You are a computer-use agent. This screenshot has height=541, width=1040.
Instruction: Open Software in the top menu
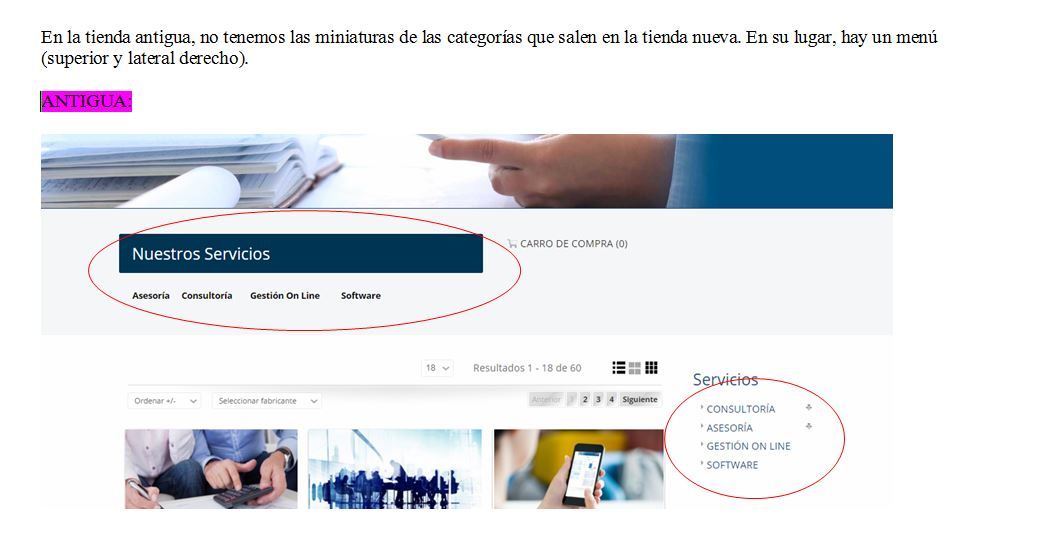(361, 296)
